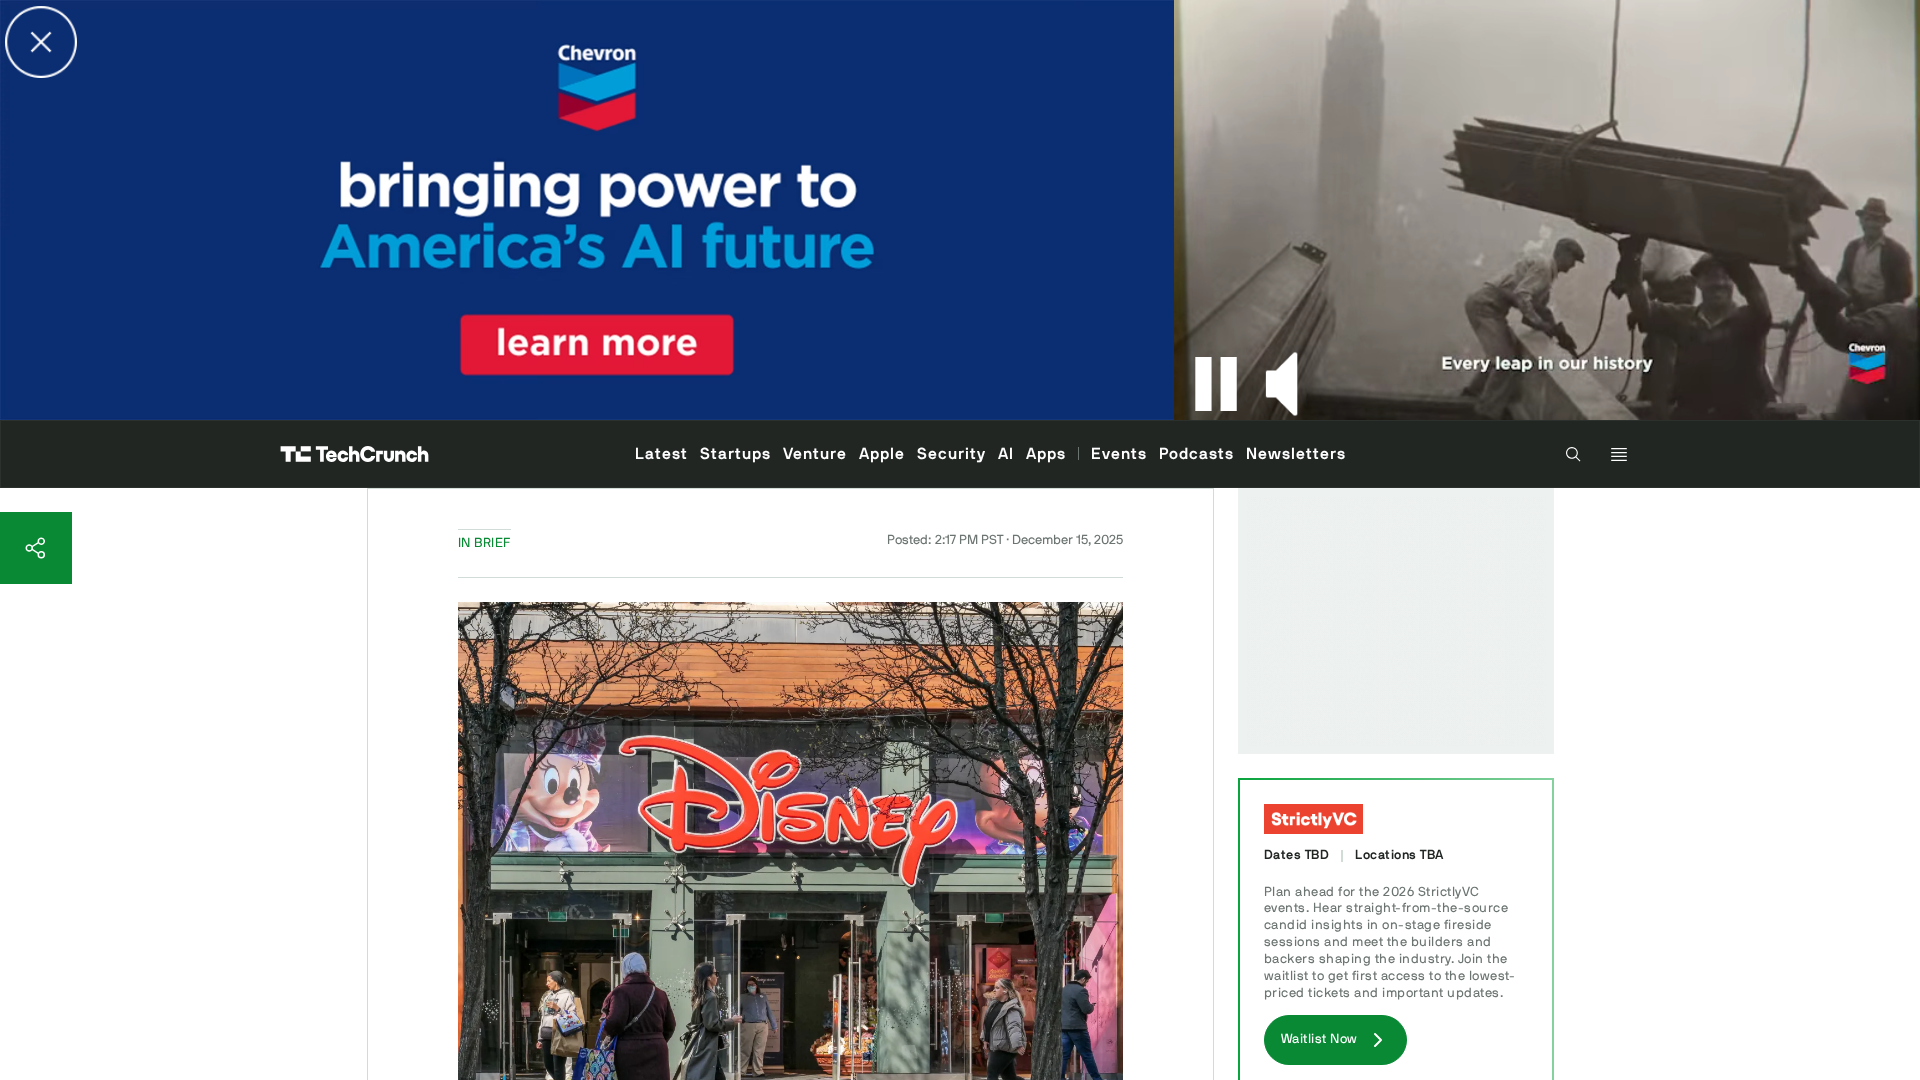Pause the Chevron video ad
1920x1080 pixels.
coord(1216,384)
